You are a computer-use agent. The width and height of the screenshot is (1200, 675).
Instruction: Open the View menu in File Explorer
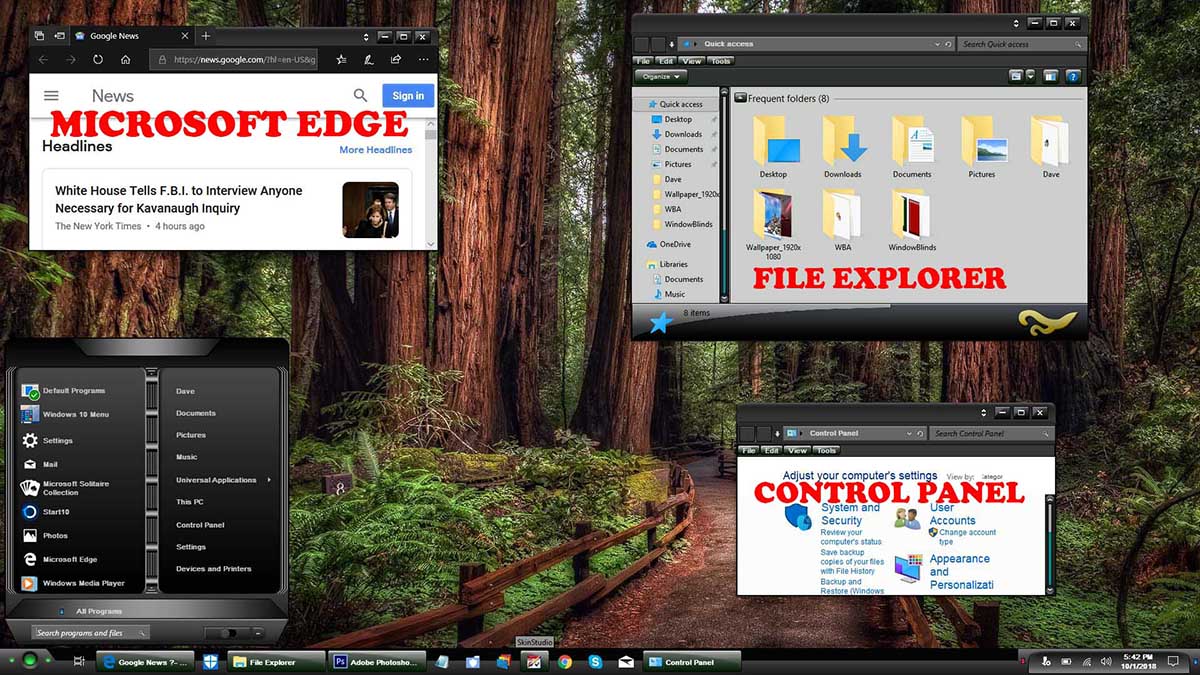692,61
